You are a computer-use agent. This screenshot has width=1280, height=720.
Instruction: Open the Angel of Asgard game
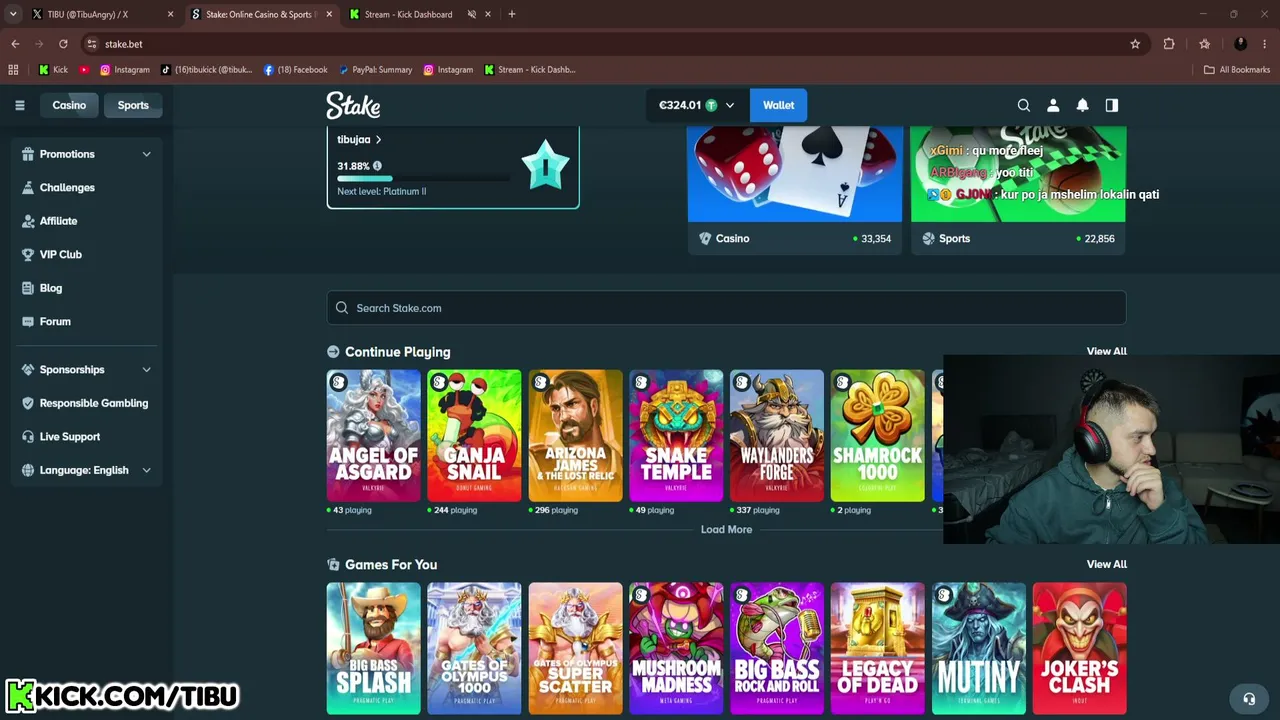[374, 436]
